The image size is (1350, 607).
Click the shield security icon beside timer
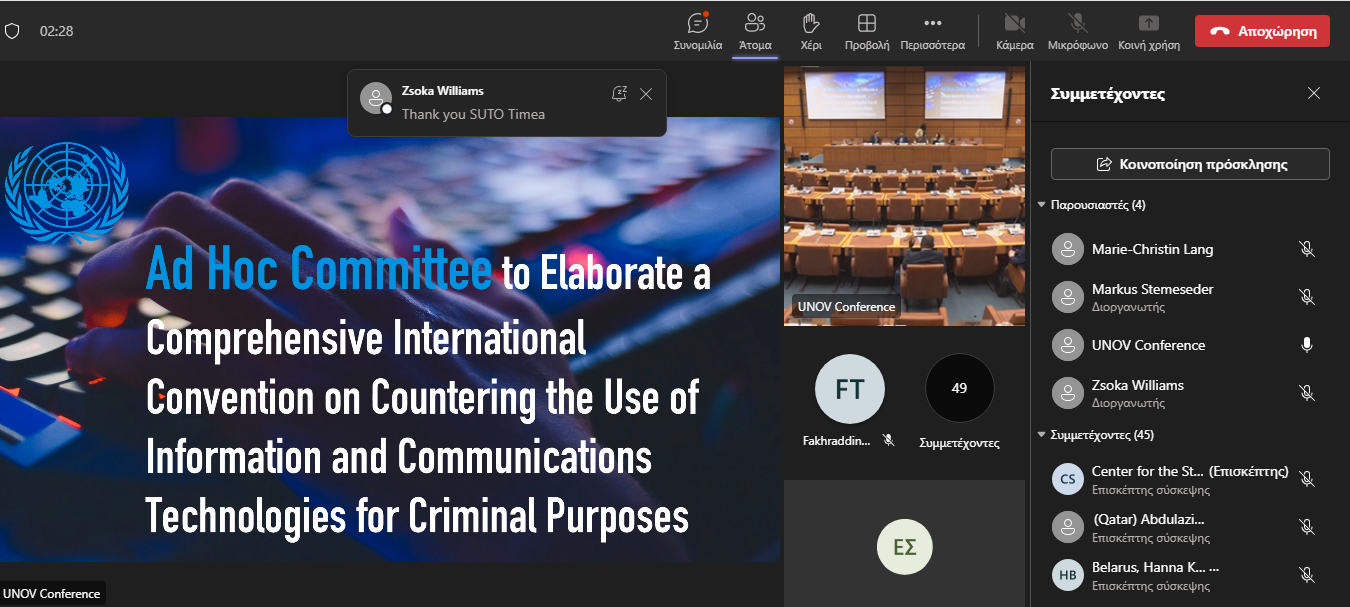[12, 31]
